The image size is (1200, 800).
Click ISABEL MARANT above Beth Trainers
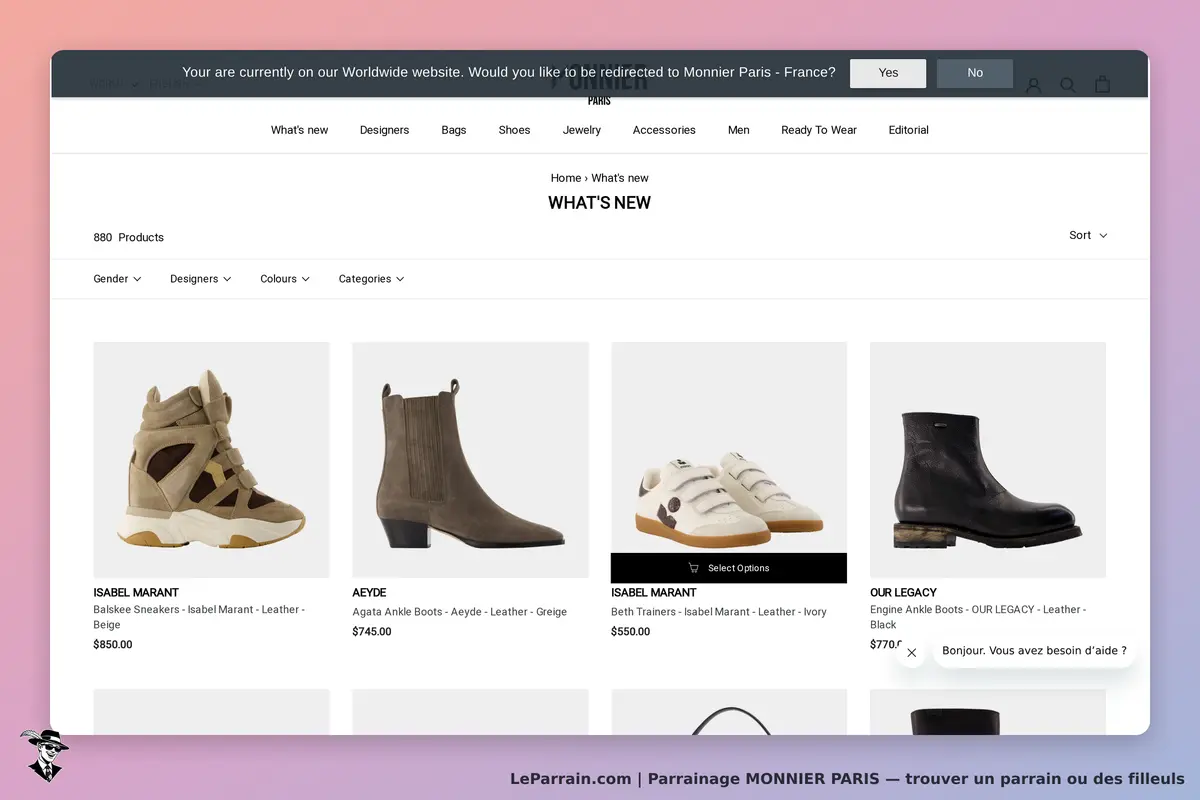(x=654, y=593)
